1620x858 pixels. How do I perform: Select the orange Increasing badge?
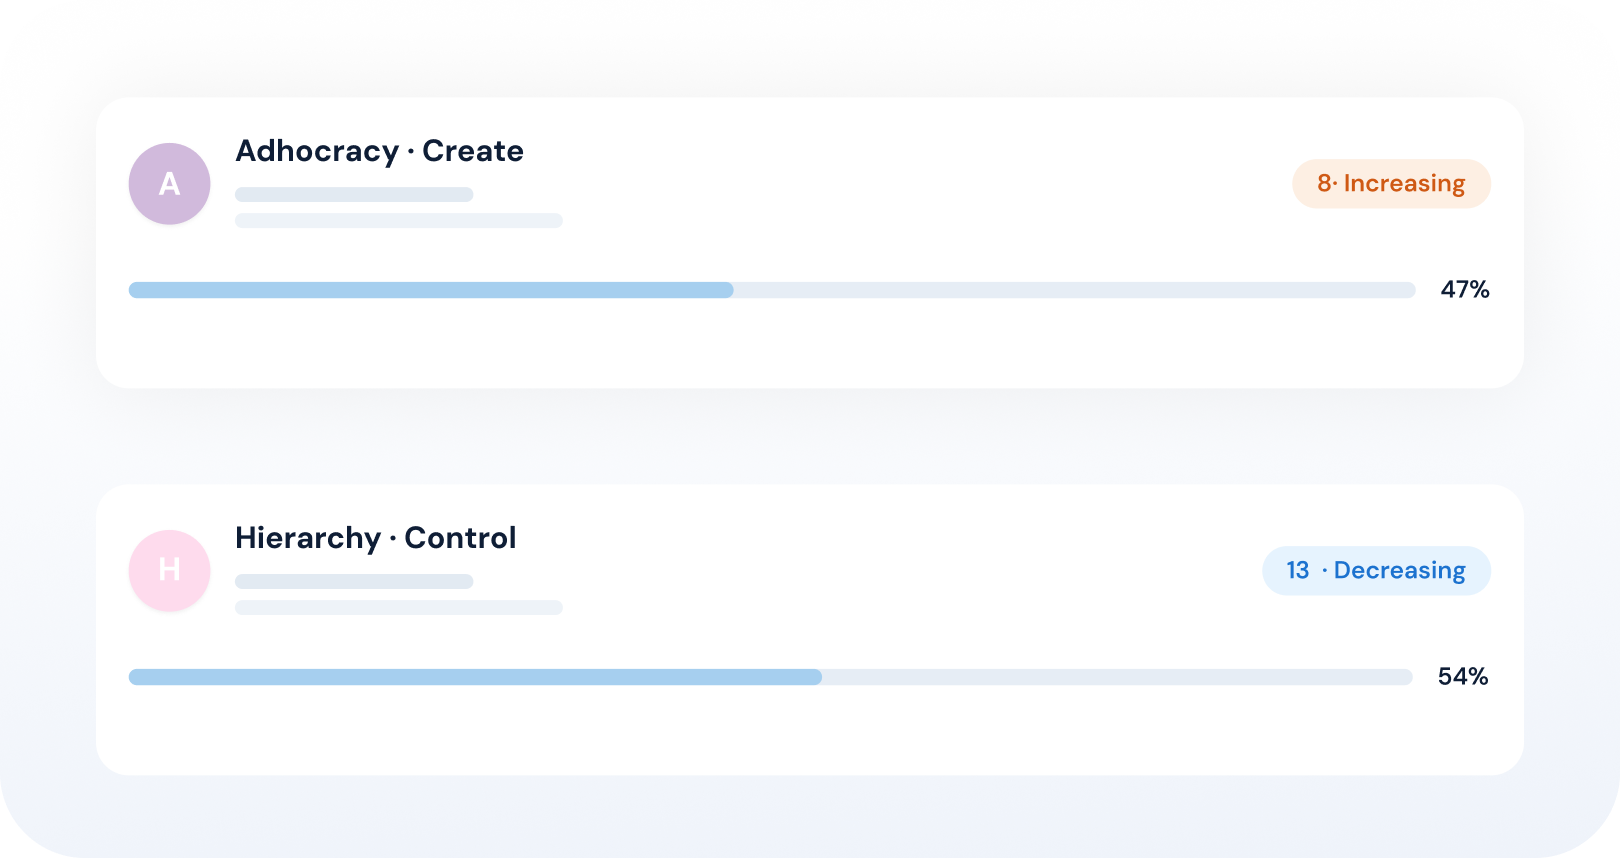pos(1391,184)
